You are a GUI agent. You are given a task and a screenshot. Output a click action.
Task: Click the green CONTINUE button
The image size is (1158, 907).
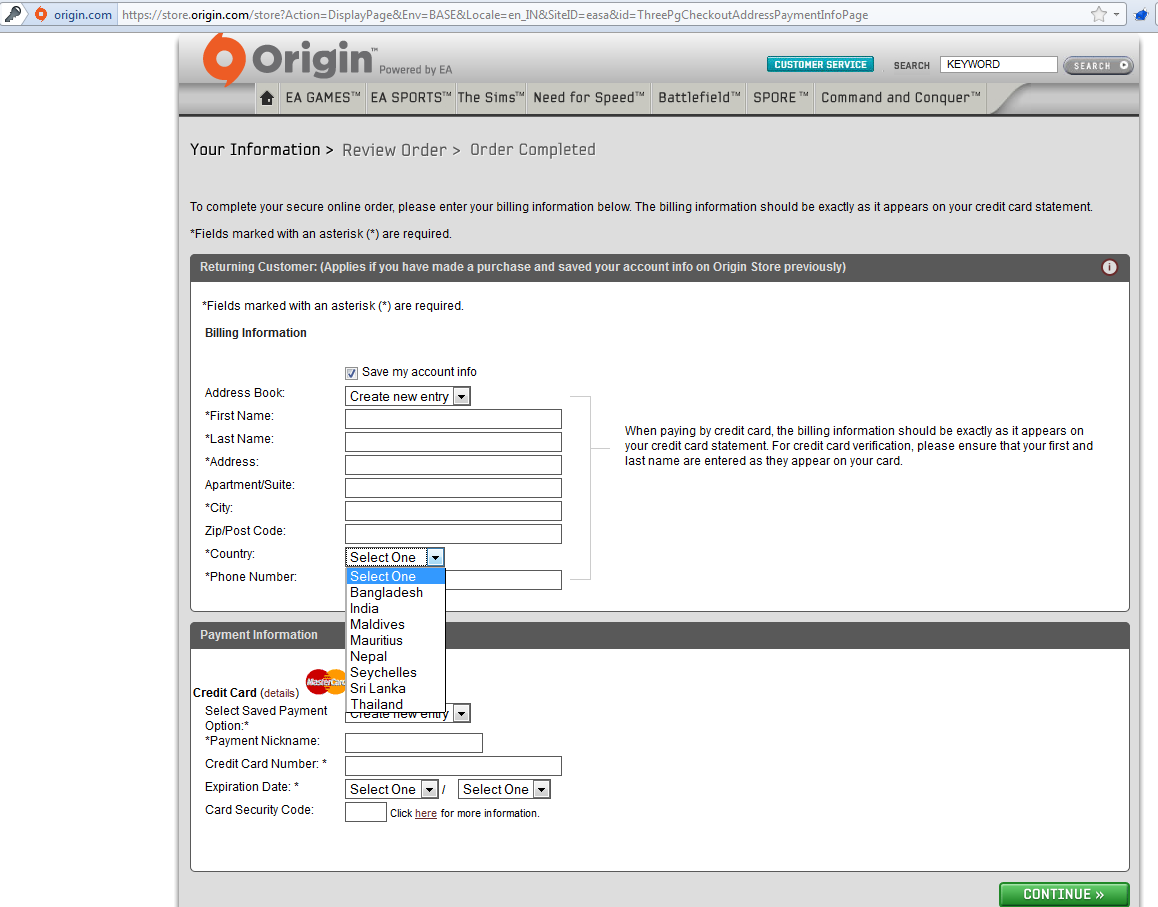tap(1063, 894)
